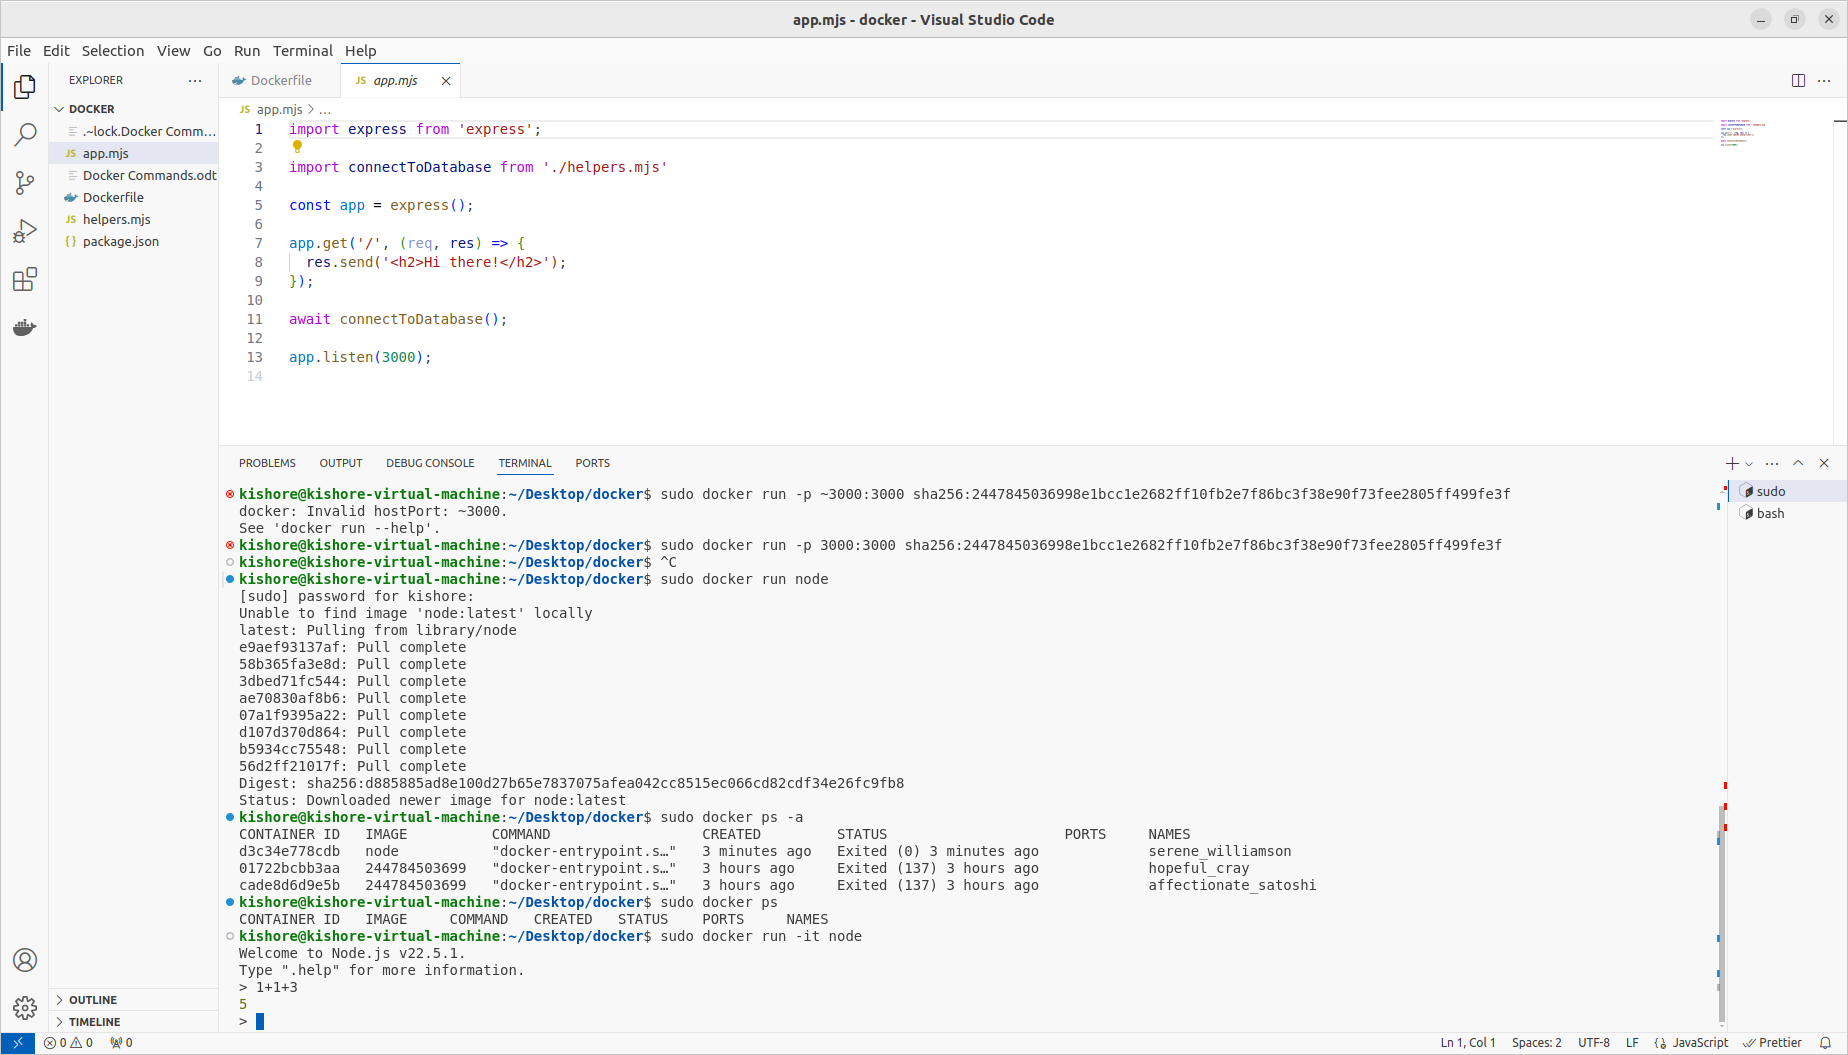This screenshot has height=1055, width=1848.
Task: Switch to the PROBLEMS panel tab
Action: coord(267,463)
